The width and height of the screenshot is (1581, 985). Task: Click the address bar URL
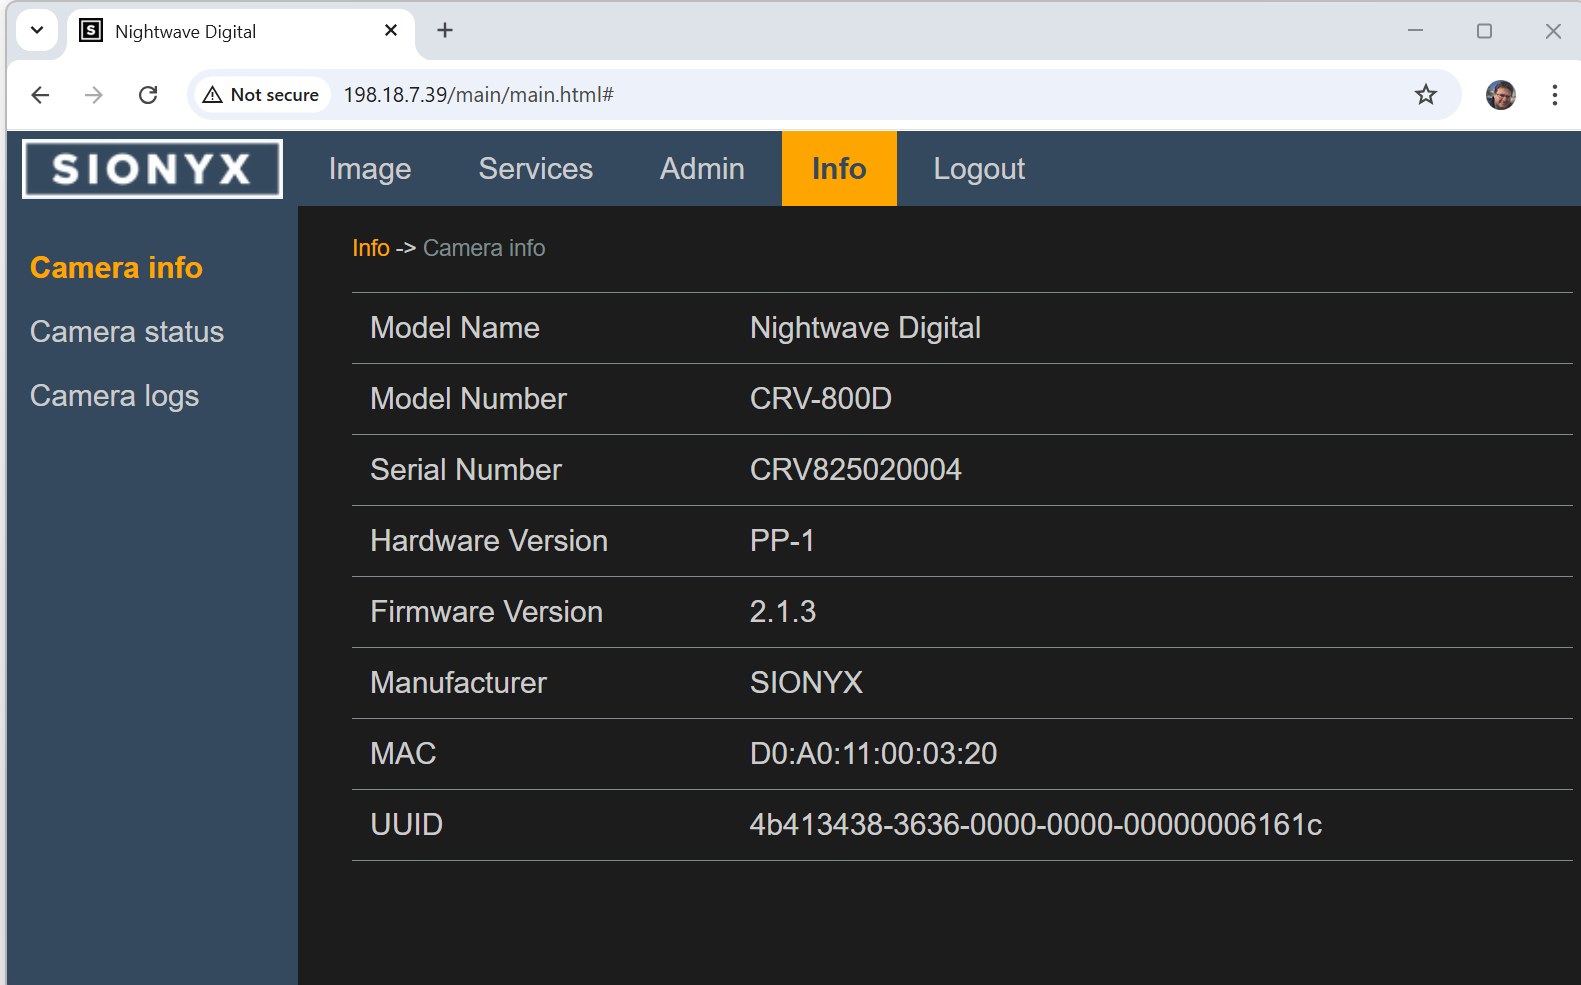click(x=478, y=95)
